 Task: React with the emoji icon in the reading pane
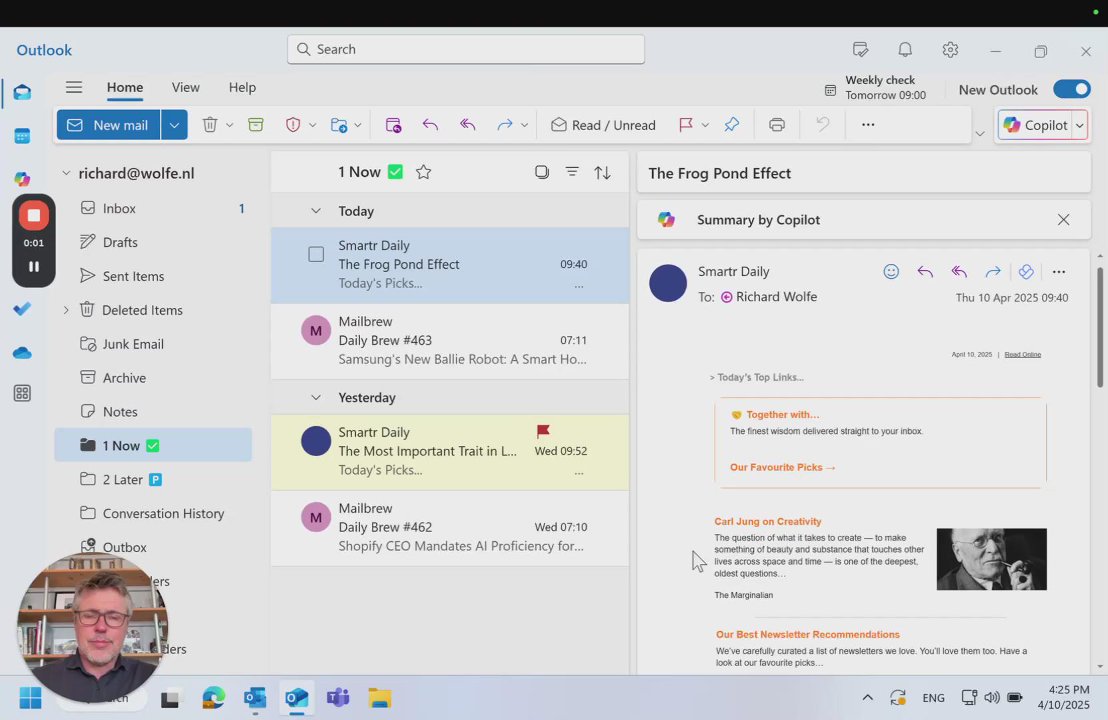[891, 271]
